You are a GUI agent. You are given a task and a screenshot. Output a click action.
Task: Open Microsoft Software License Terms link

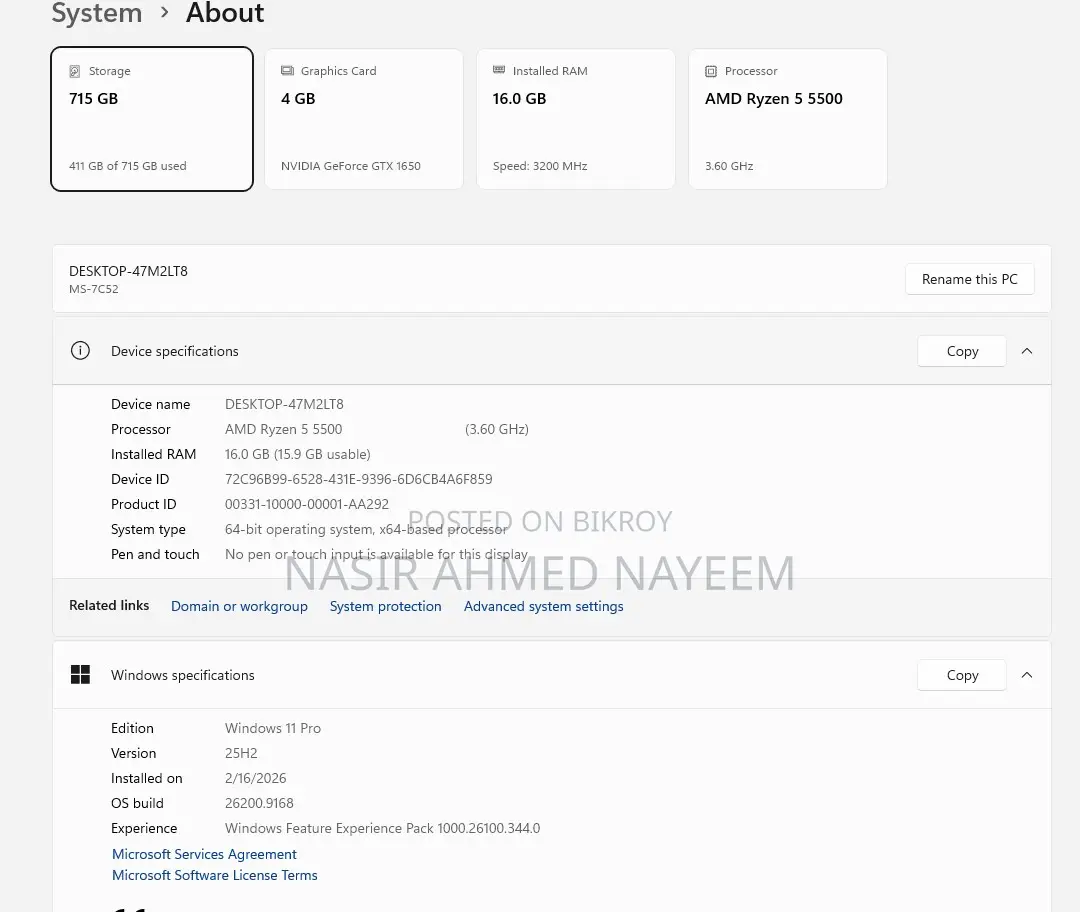pos(215,875)
